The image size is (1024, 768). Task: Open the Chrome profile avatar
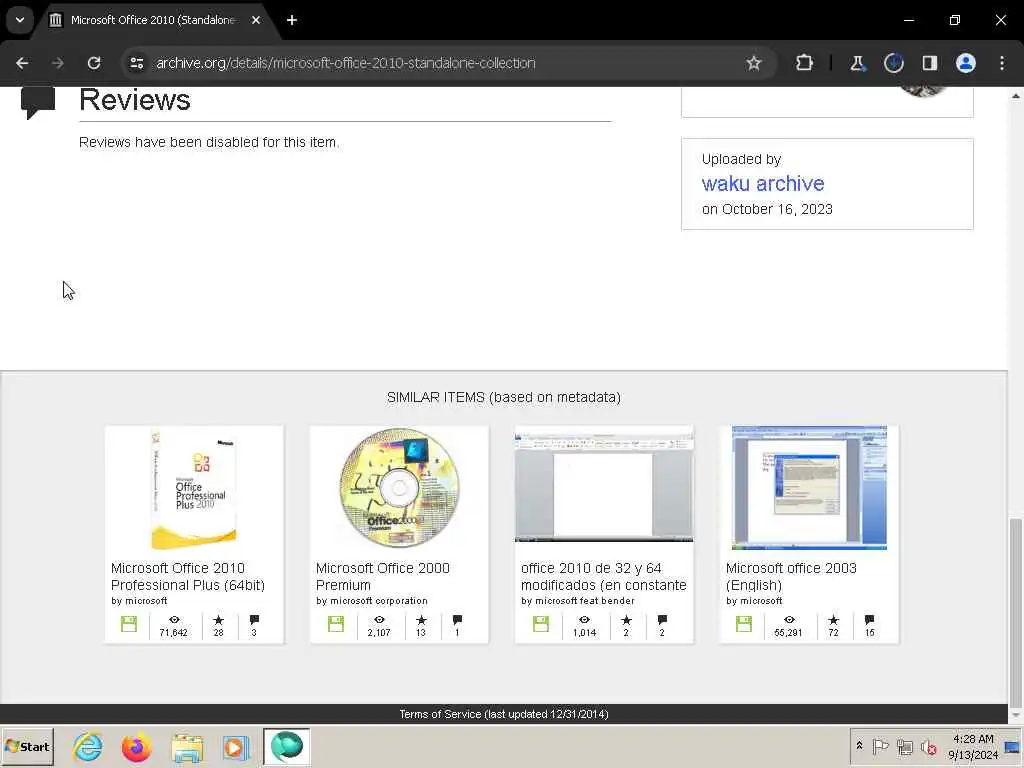pyautogui.click(x=966, y=63)
